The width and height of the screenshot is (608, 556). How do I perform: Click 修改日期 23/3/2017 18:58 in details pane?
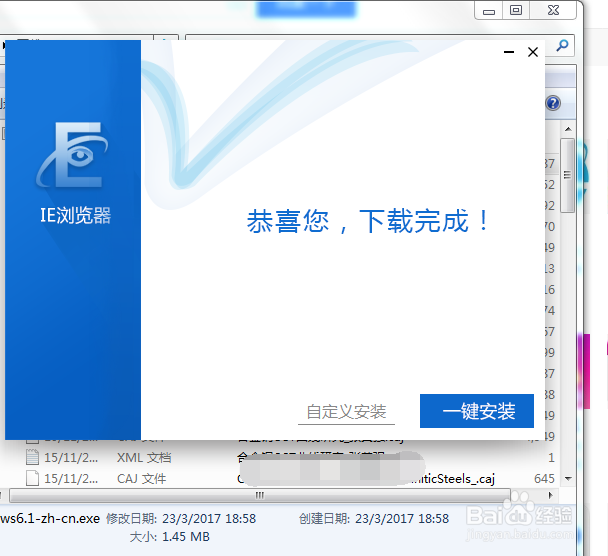tap(181, 519)
